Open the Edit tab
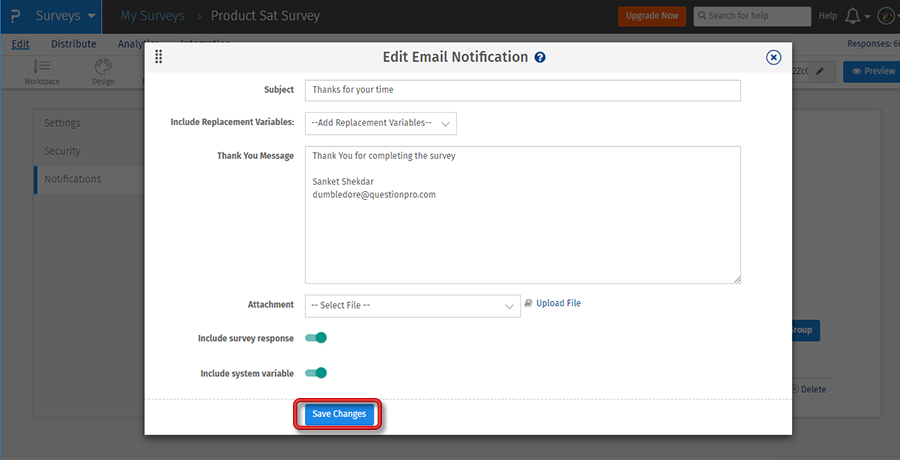Image resolution: width=900 pixels, height=460 pixels. click(21, 44)
